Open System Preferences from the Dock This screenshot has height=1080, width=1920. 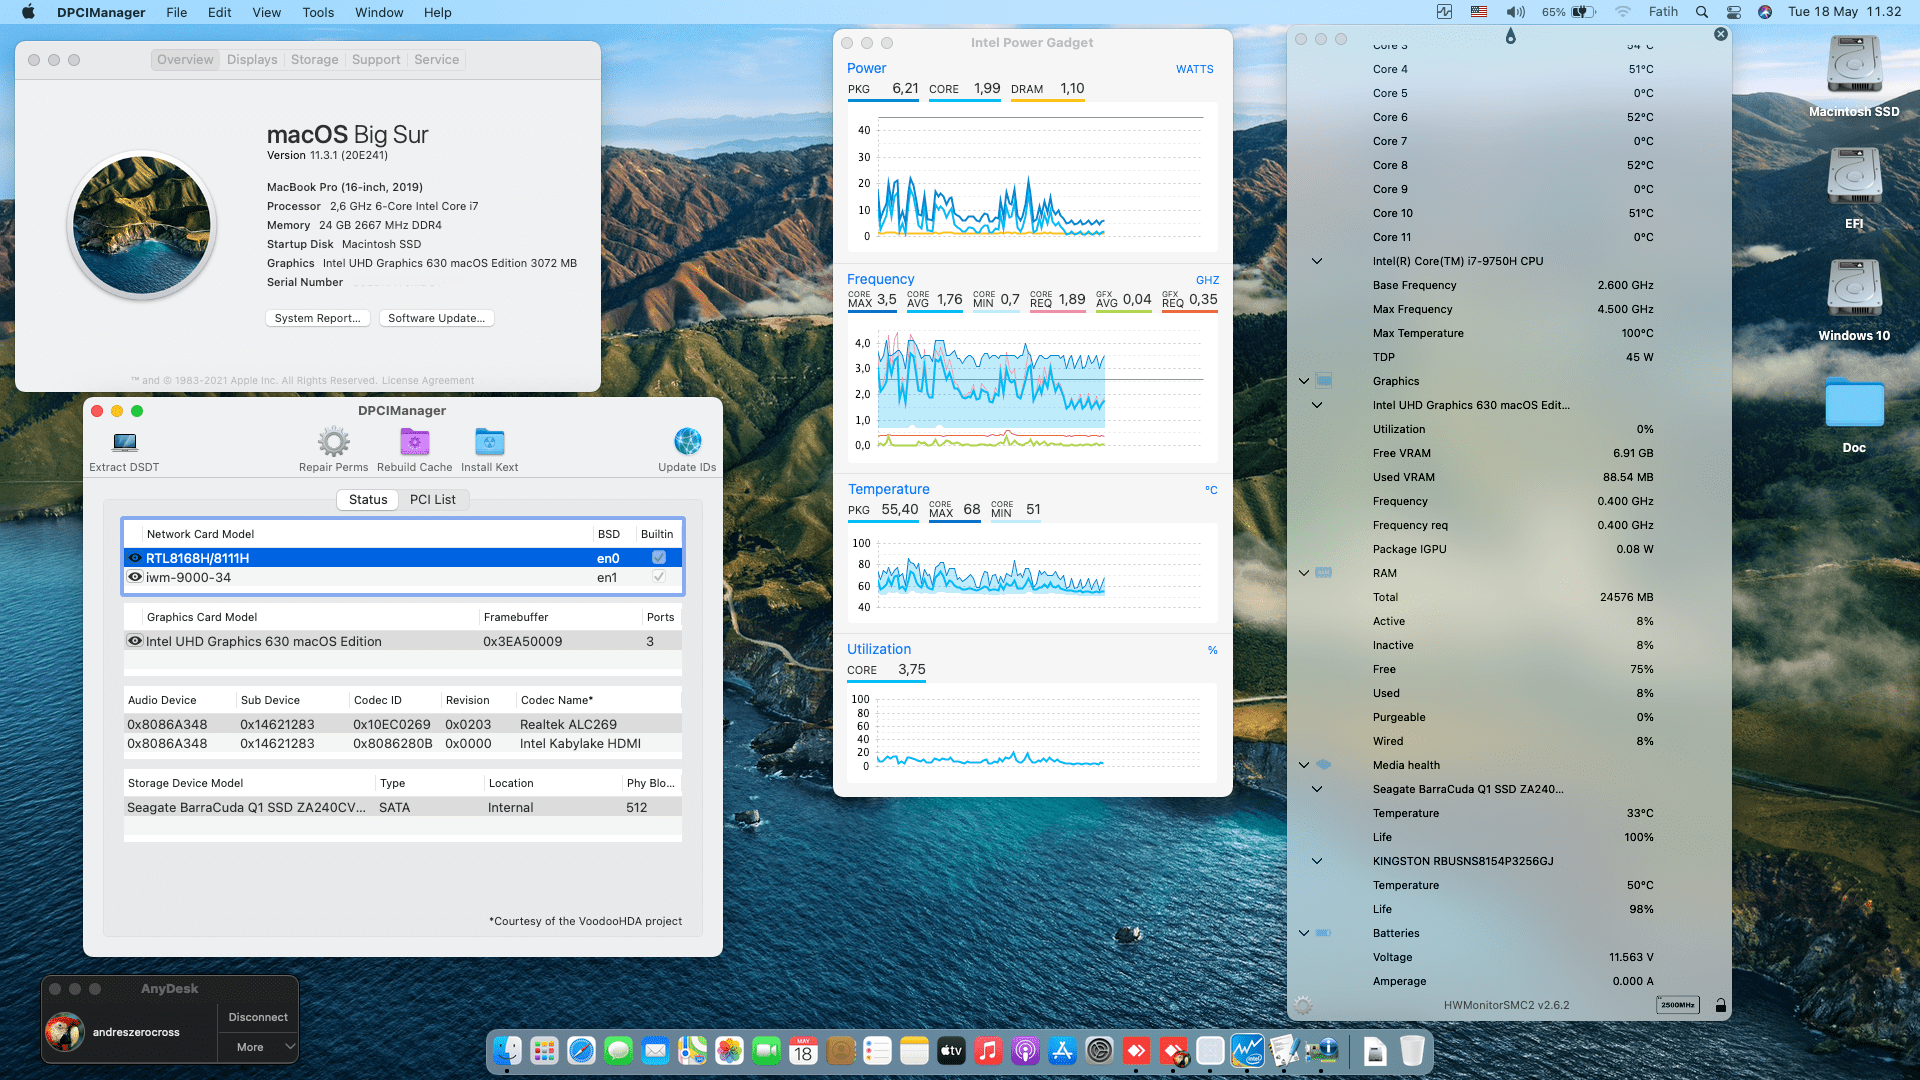pos(1099,1051)
